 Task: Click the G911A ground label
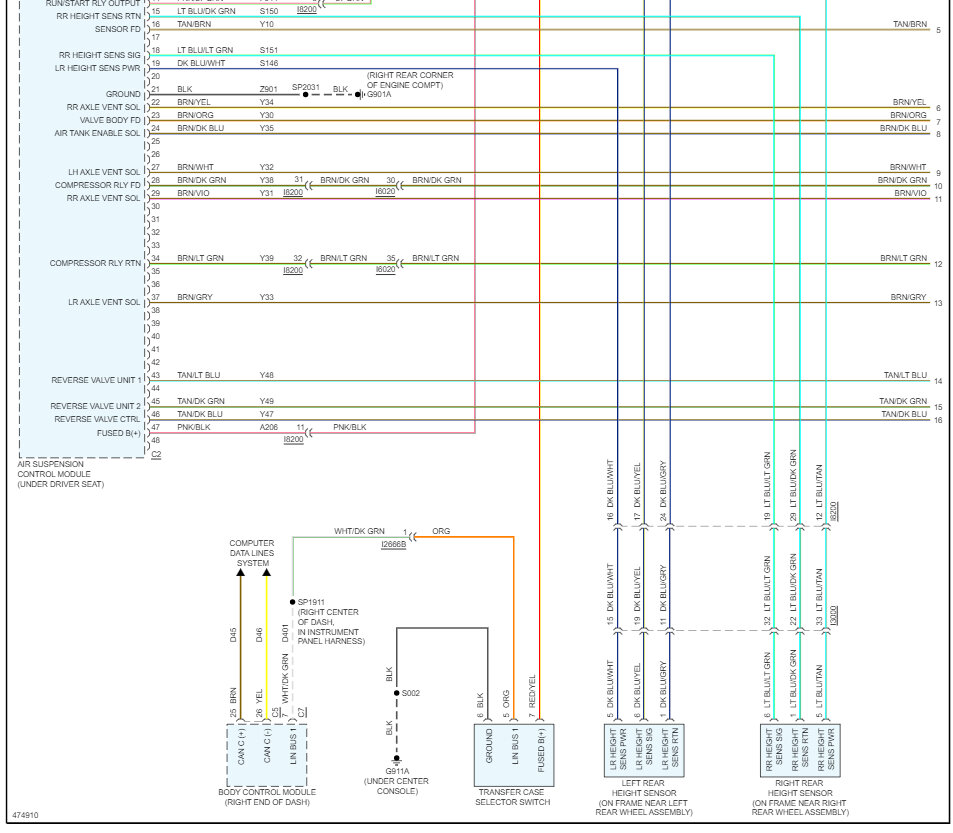(x=397, y=771)
